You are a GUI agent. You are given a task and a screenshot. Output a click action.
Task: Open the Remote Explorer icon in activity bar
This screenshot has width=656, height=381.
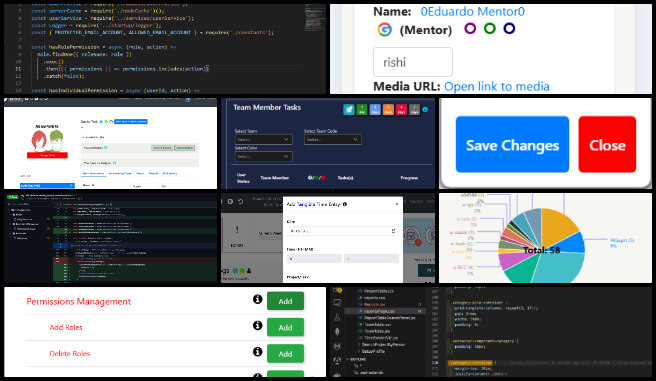(x=337, y=303)
